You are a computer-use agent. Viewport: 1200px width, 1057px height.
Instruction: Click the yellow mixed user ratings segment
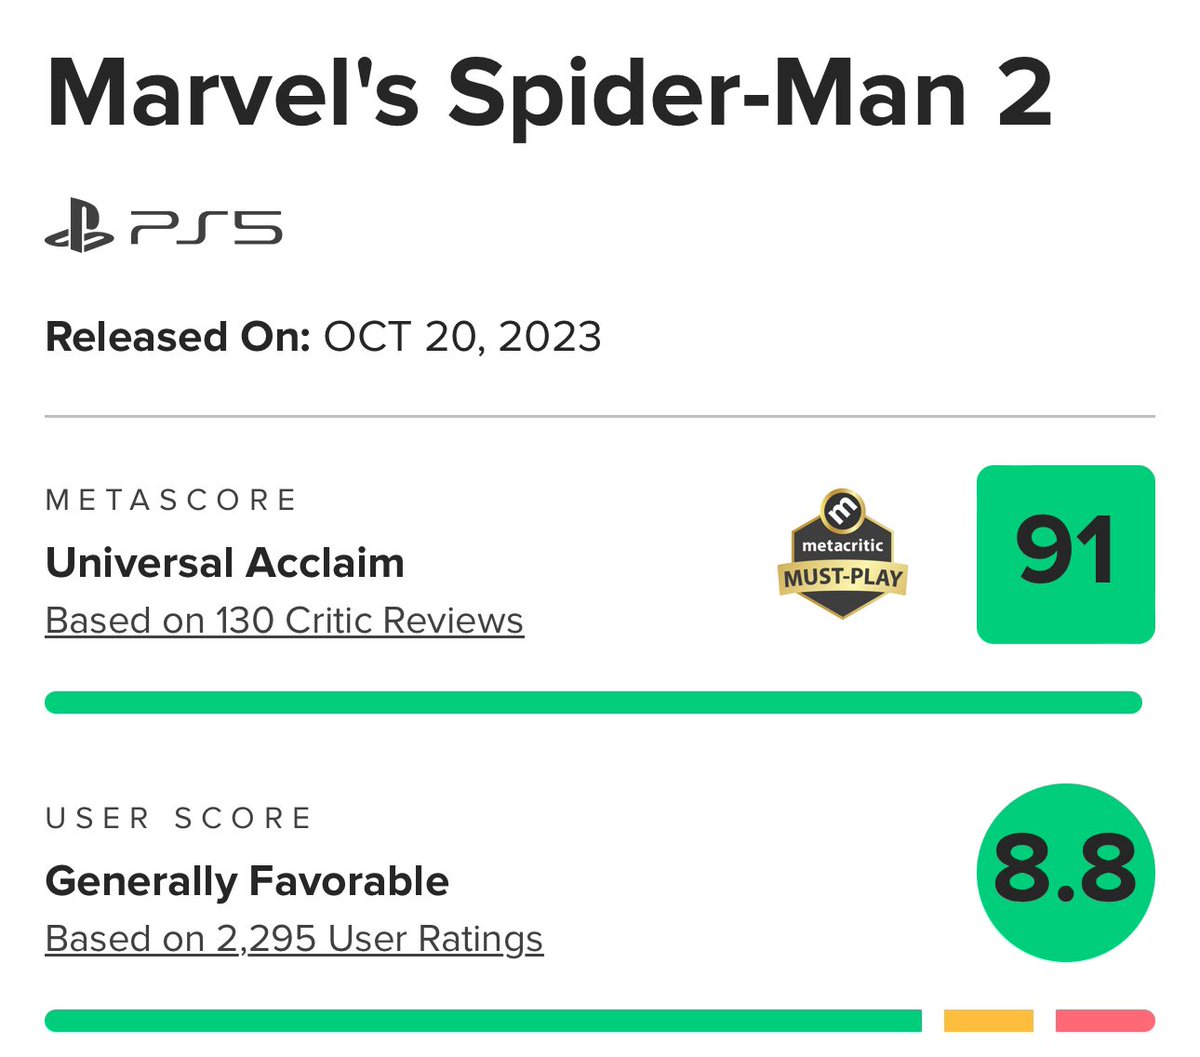[x=988, y=1020]
